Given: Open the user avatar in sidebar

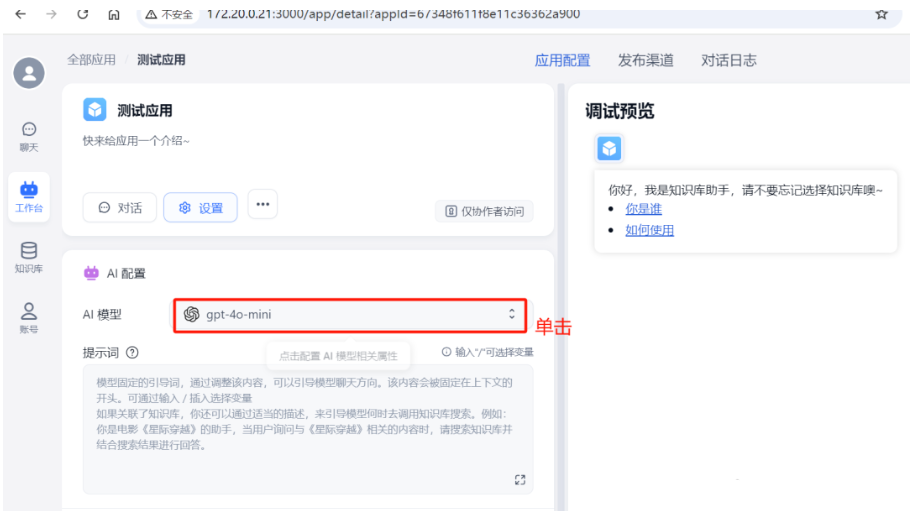Looking at the screenshot, I should point(29,74).
